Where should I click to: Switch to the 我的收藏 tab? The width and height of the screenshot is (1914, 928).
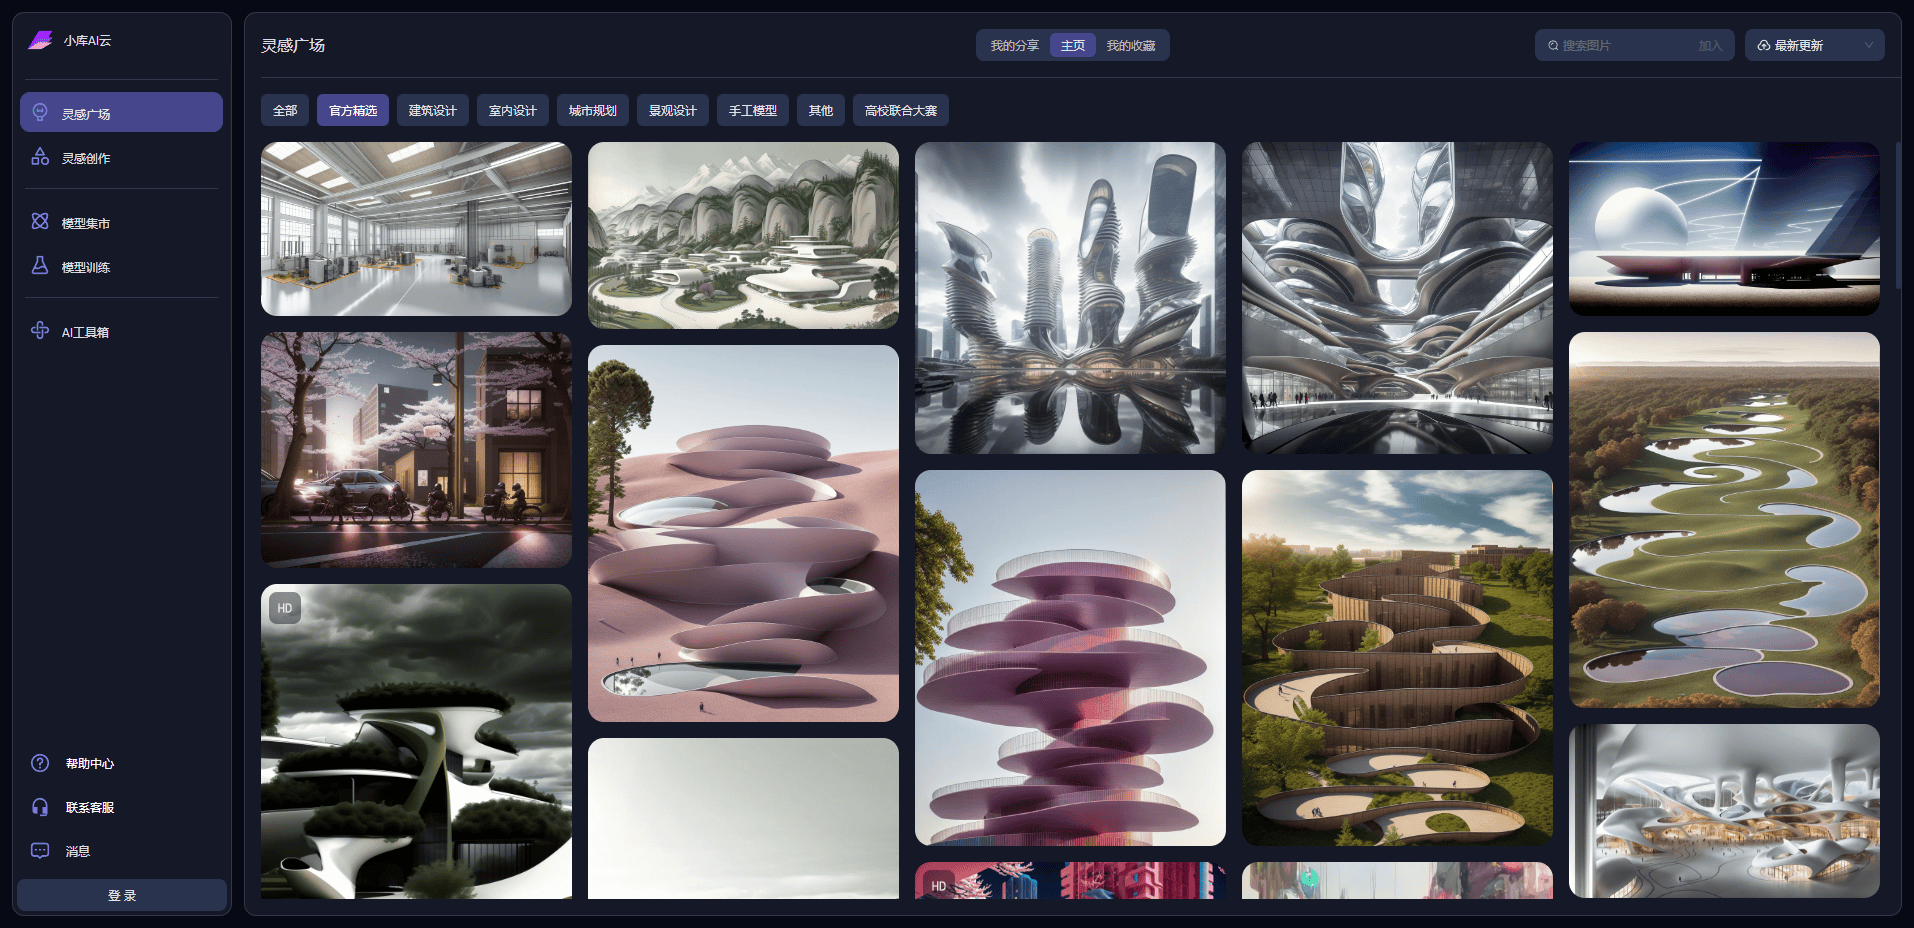[x=1131, y=45]
